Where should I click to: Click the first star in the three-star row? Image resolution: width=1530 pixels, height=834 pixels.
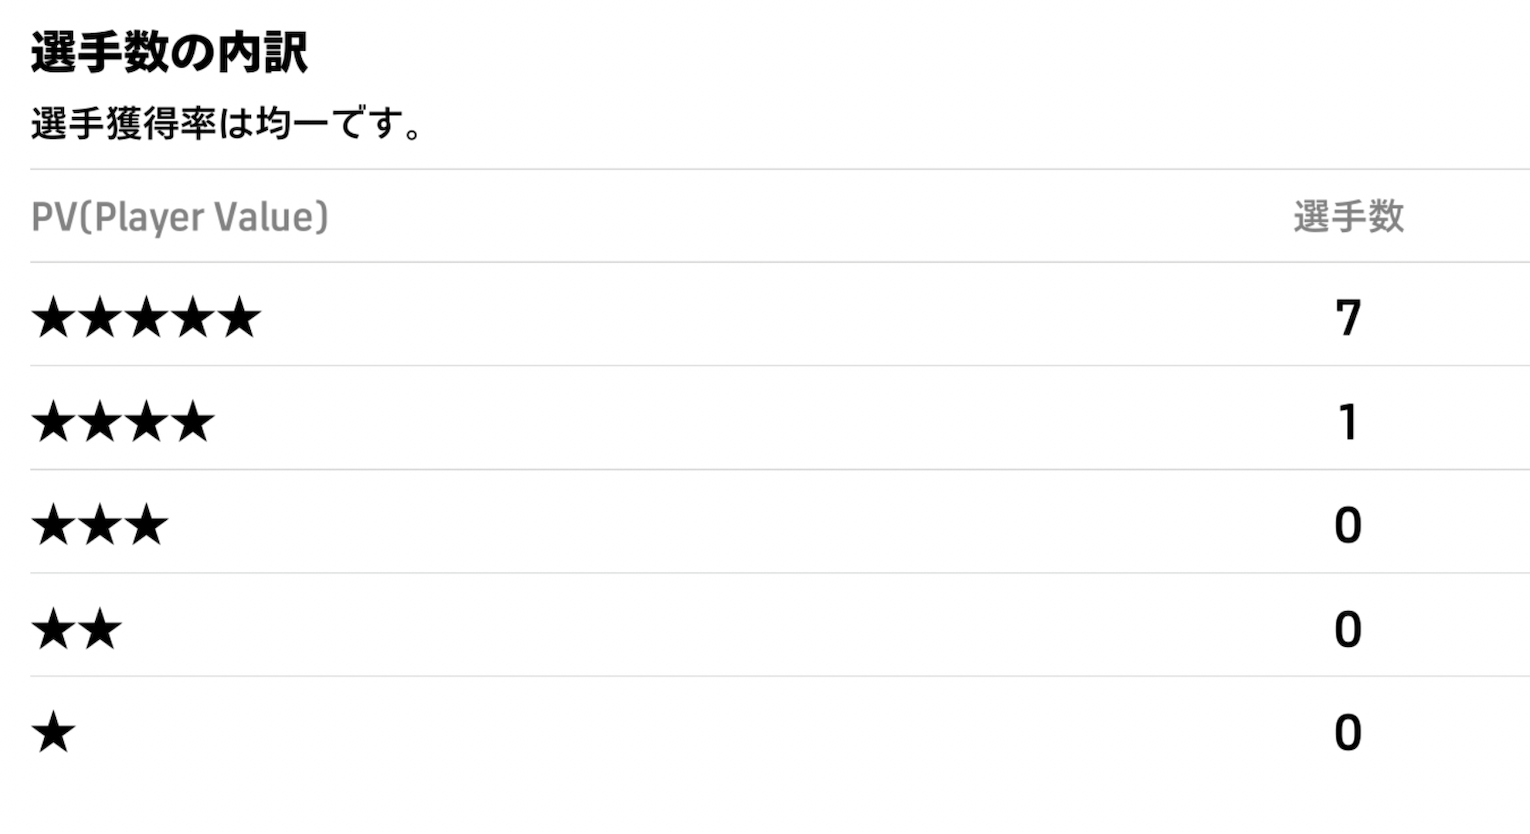tap(53, 526)
